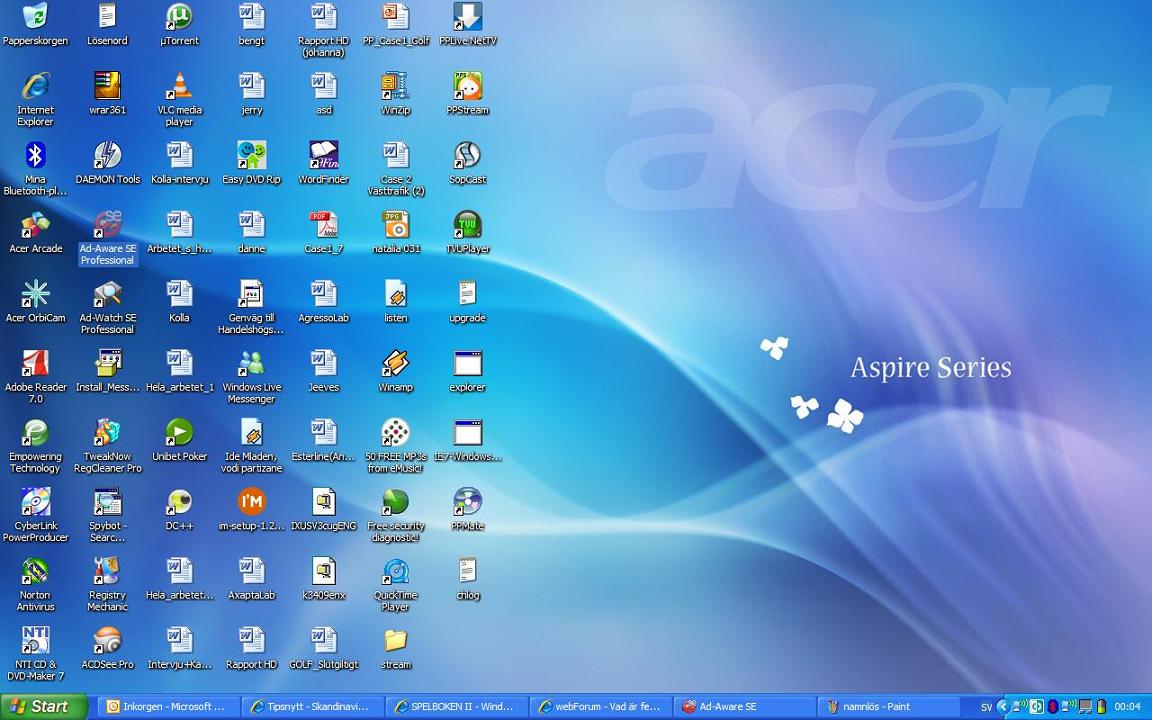This screenshot has height=720, width=1152.
Task: Switch to Tipsnytt - Skandinavi taskbar button
Action: coord(314,707)
